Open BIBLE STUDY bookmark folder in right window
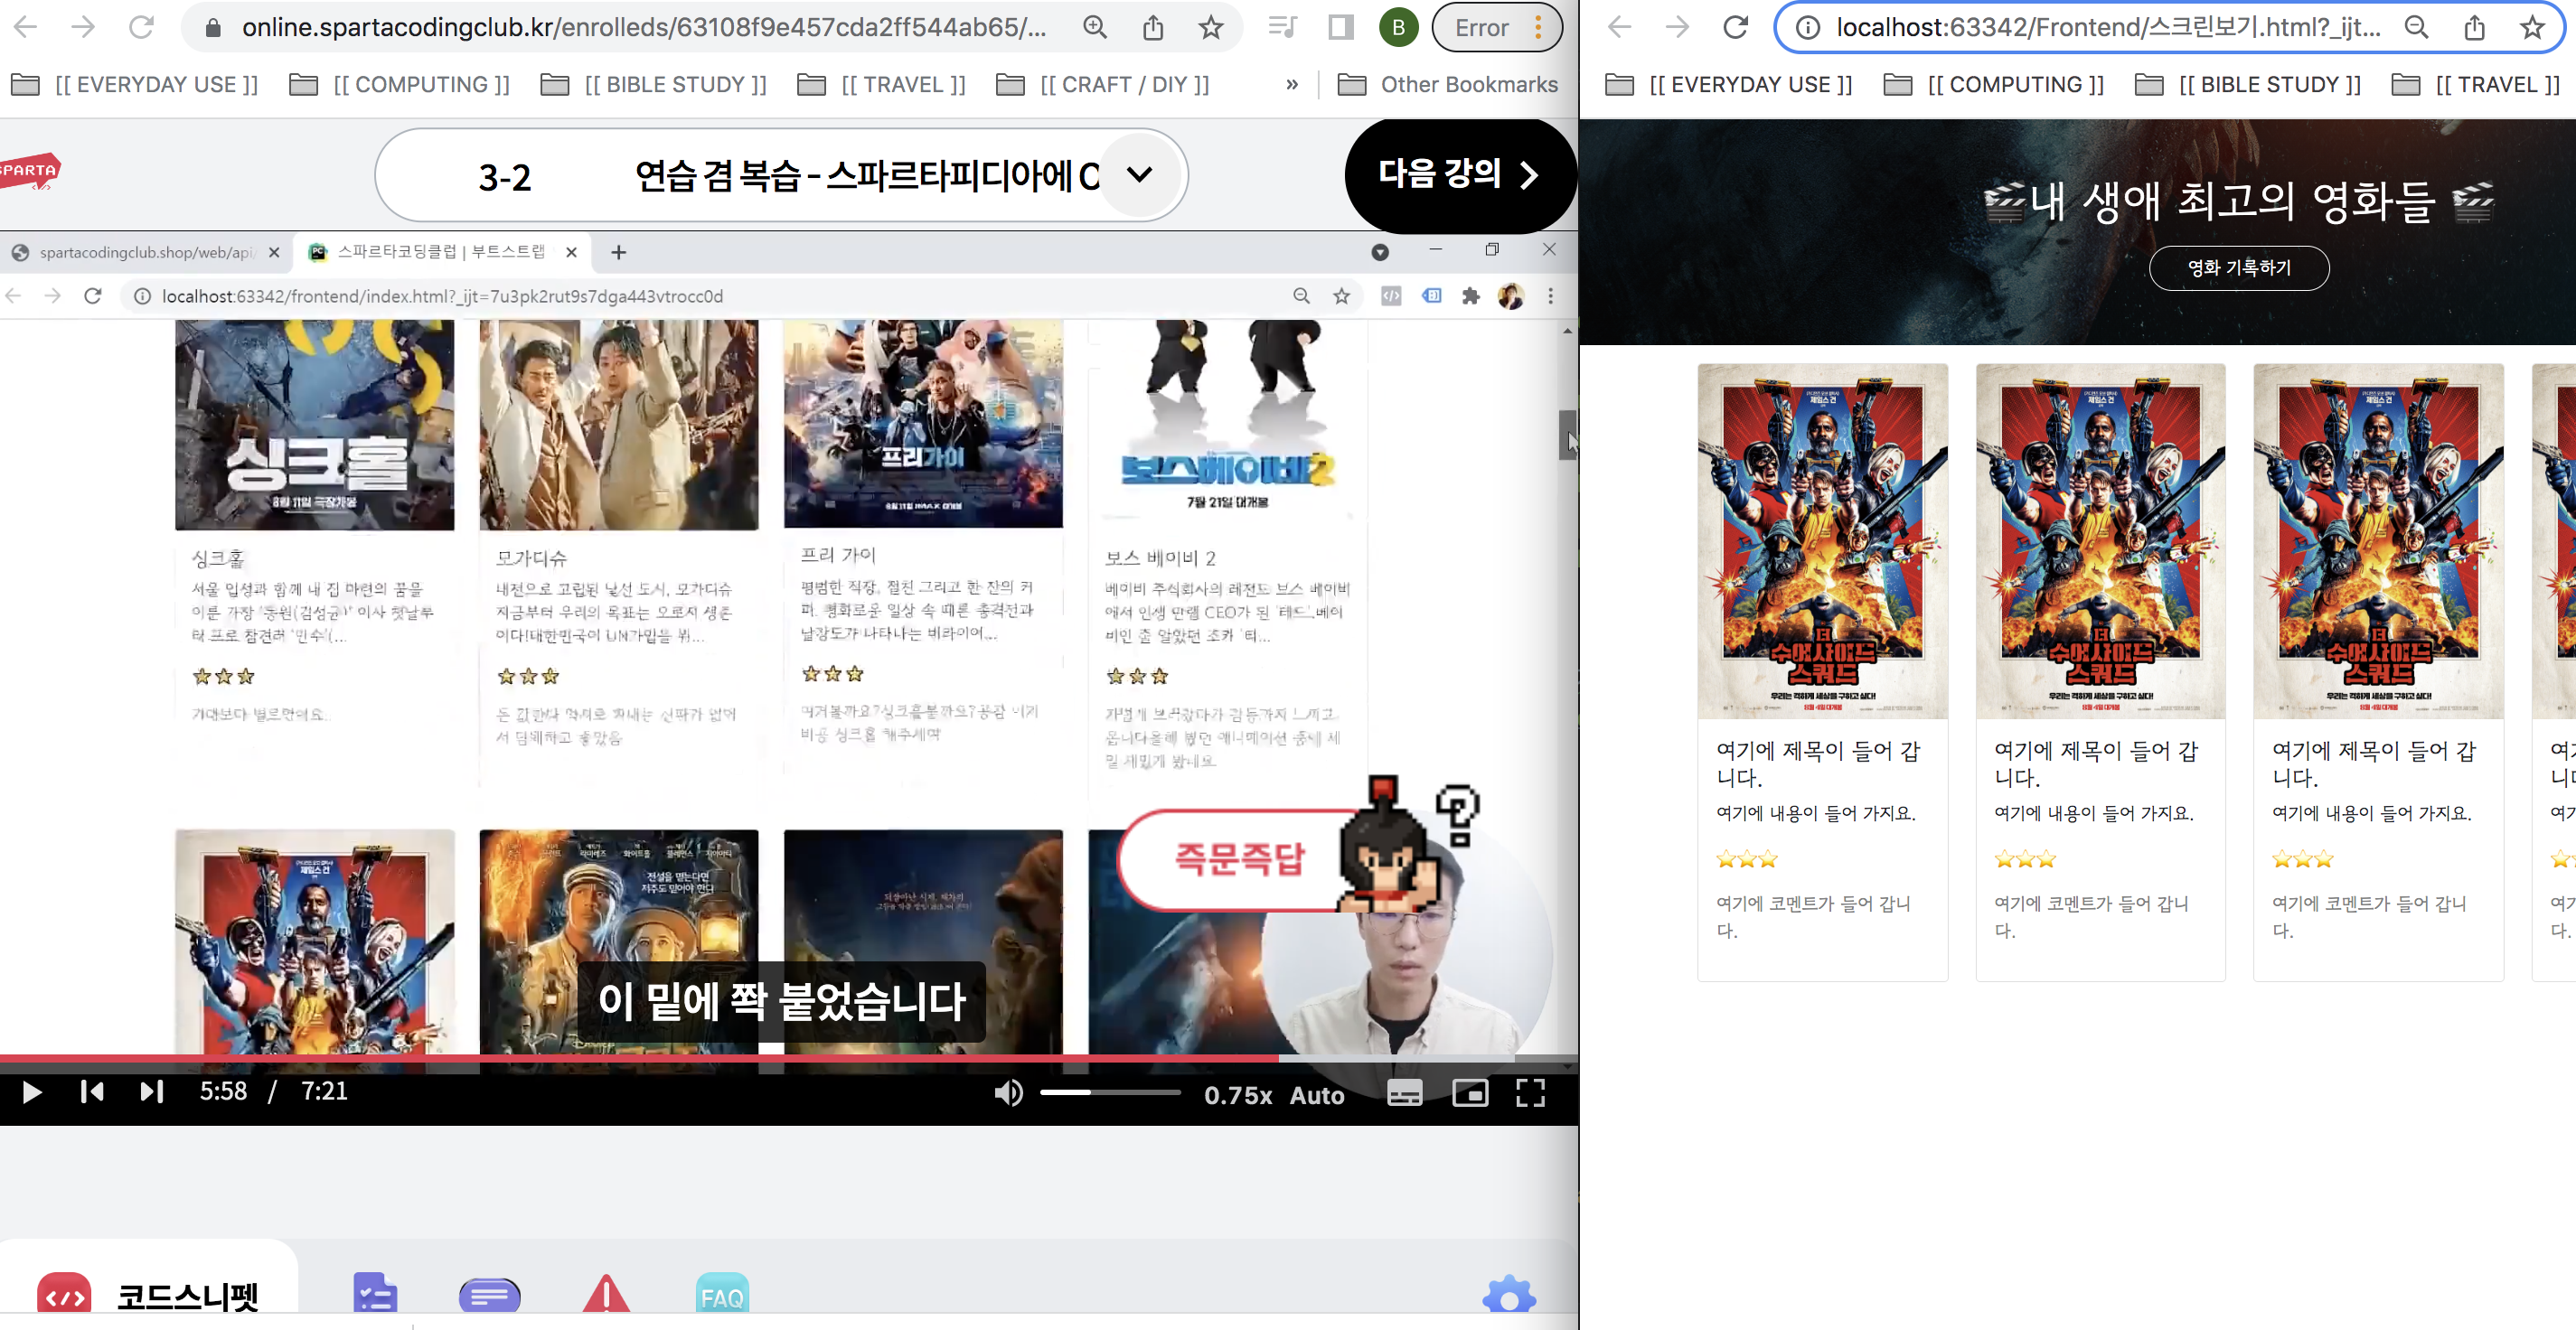This screenshot has height=1330, width=2576. (x=2249, y=85)
